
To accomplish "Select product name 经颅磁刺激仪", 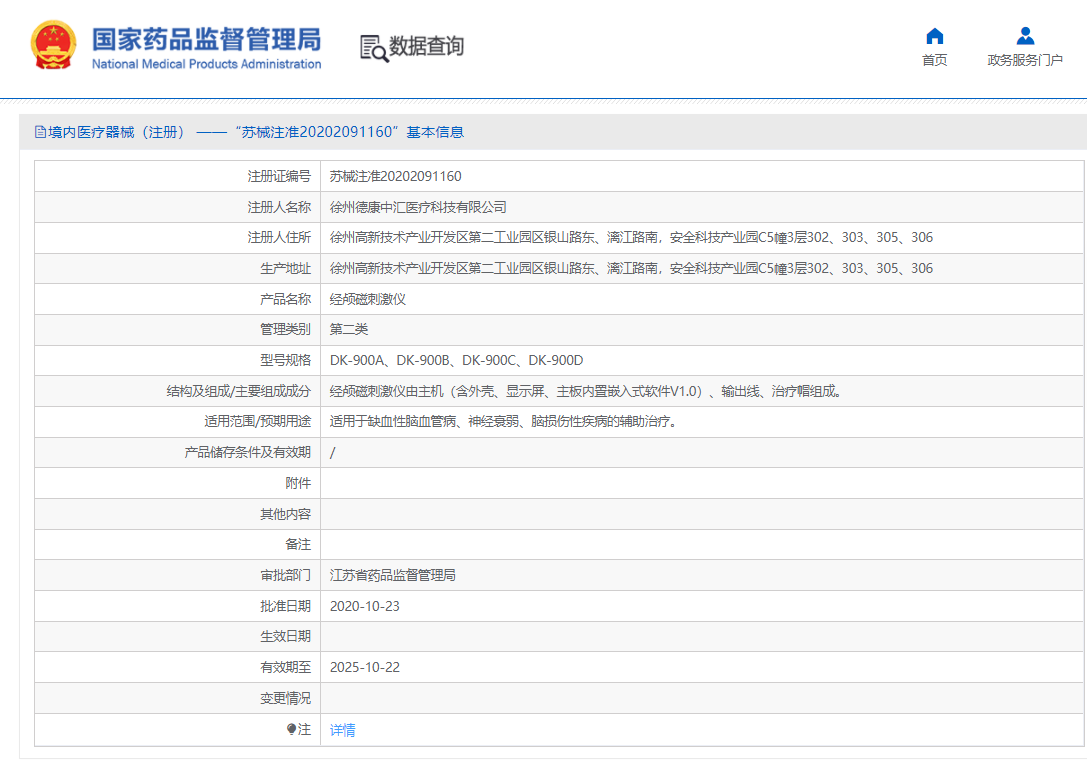I will tap(367, 299).
